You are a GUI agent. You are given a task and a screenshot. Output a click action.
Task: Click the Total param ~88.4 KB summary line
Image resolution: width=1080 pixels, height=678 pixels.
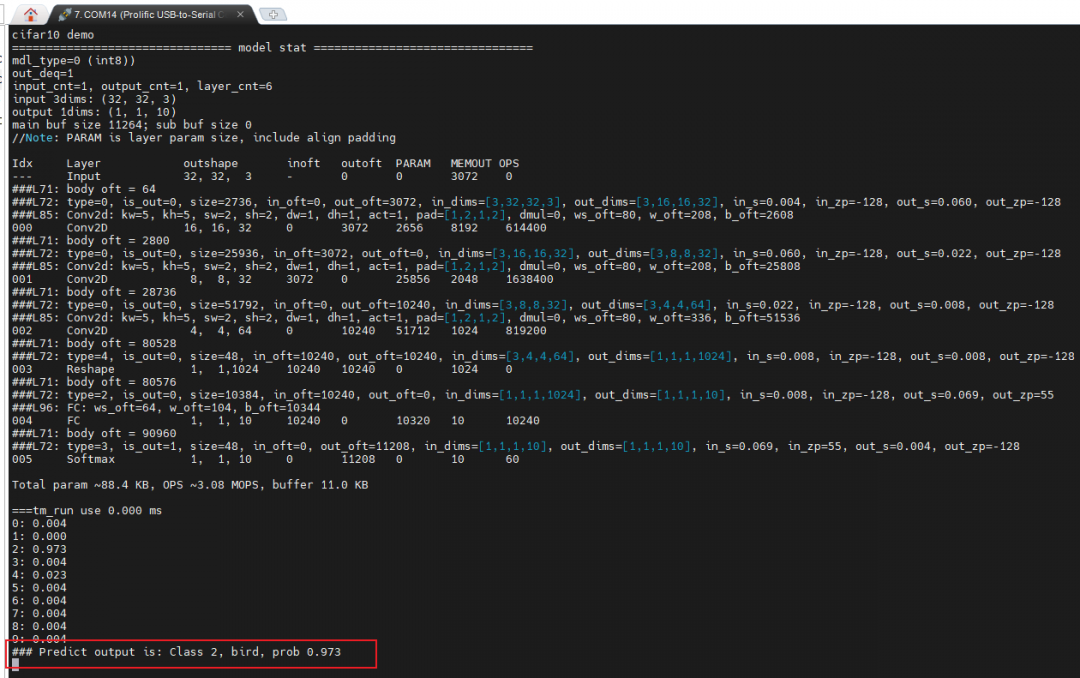point(190,485)
